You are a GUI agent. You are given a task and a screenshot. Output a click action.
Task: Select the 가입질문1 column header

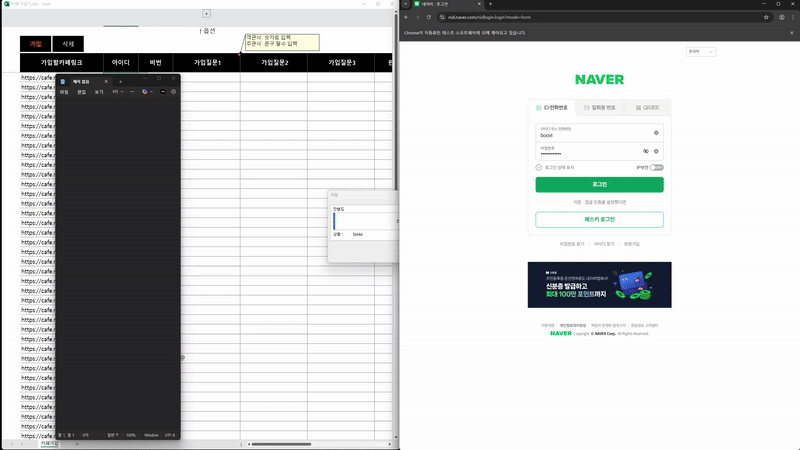[207, 62]
